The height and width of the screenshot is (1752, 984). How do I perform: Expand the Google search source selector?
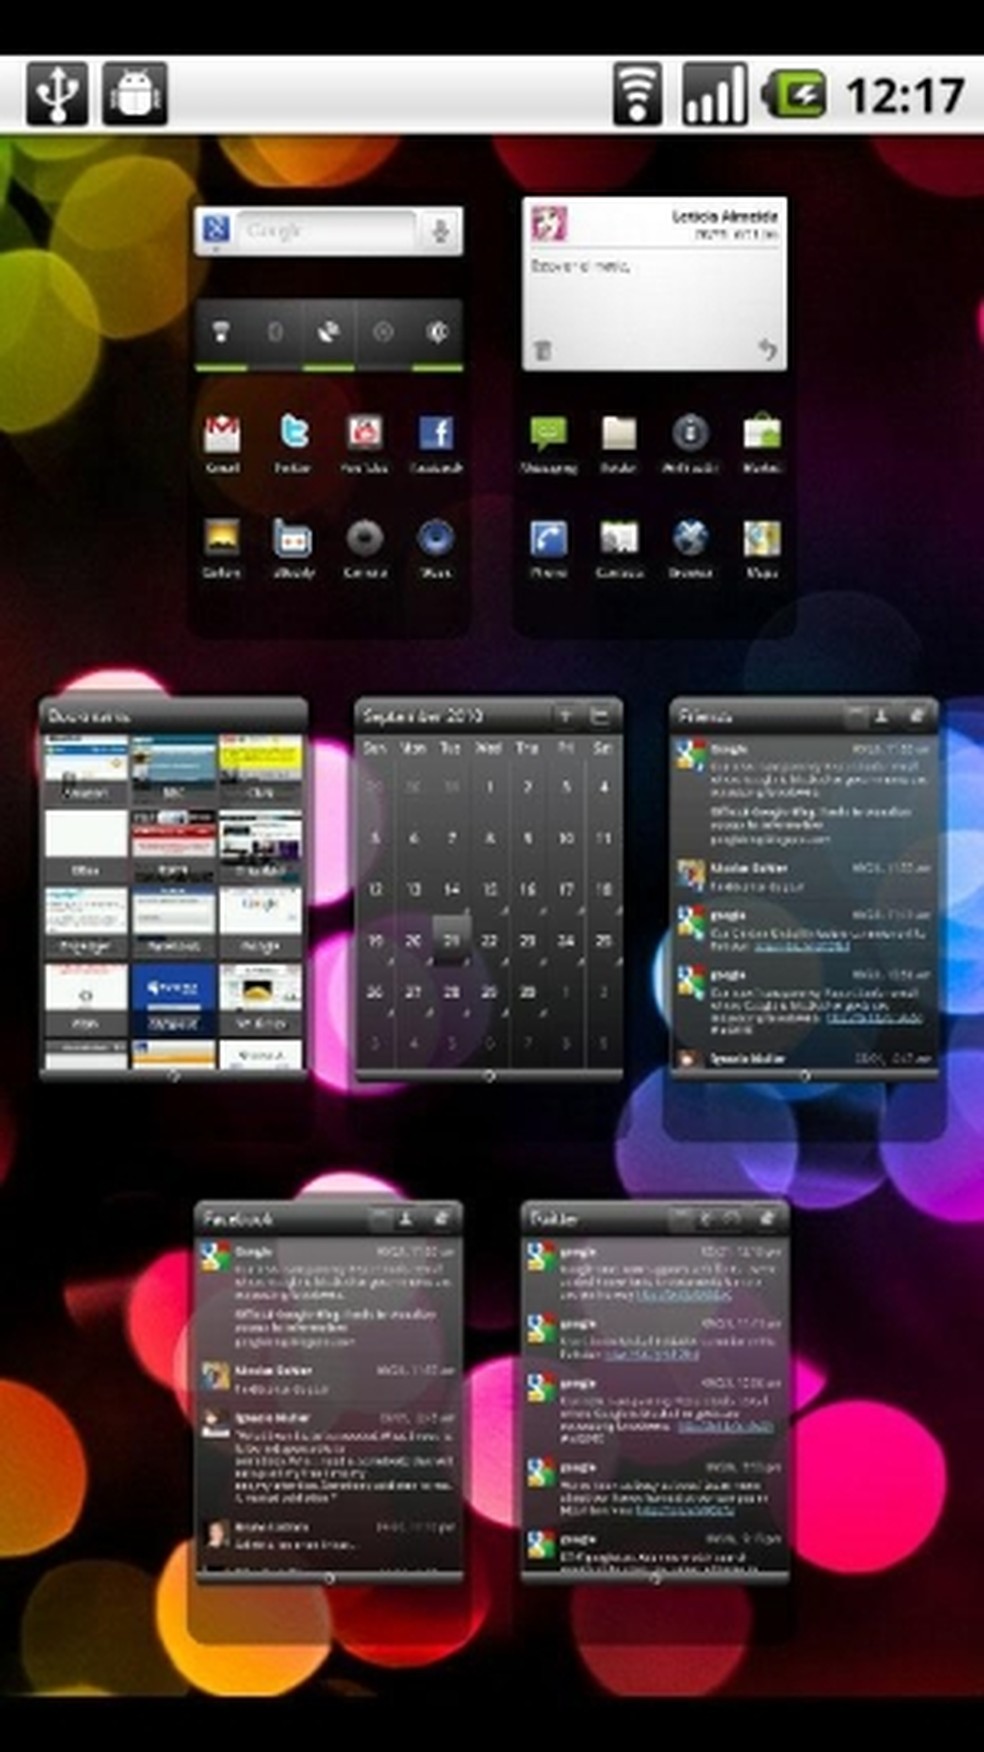216,230
